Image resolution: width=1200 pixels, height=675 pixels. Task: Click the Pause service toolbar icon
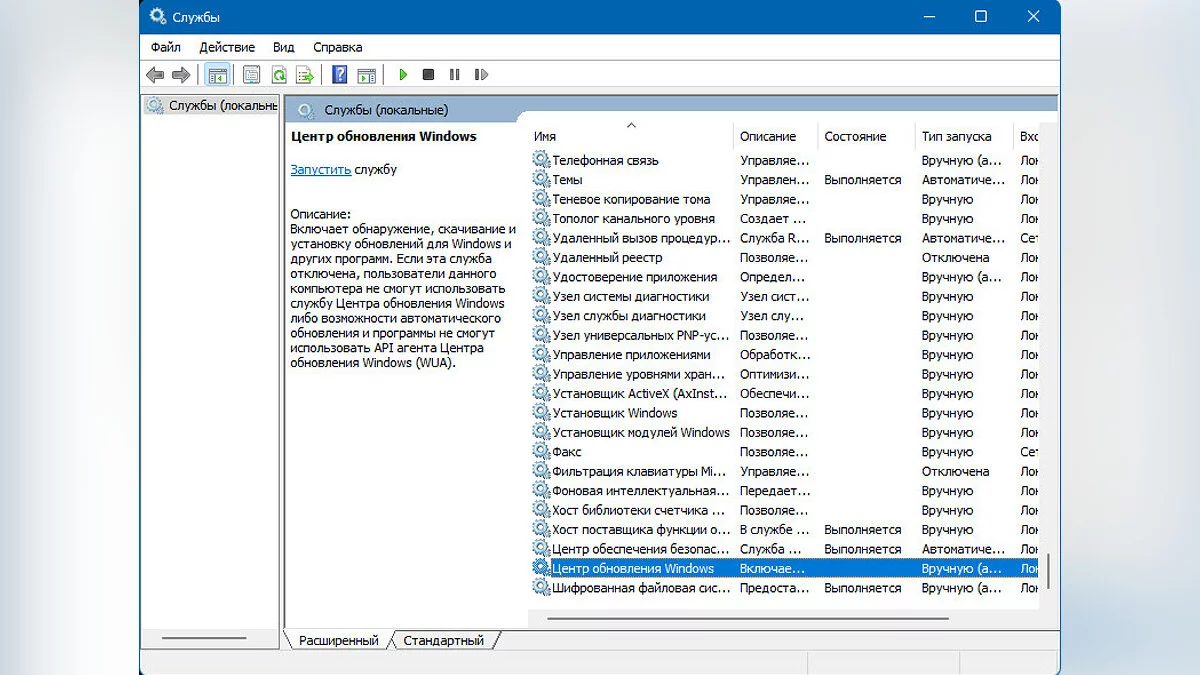[455, 75]
